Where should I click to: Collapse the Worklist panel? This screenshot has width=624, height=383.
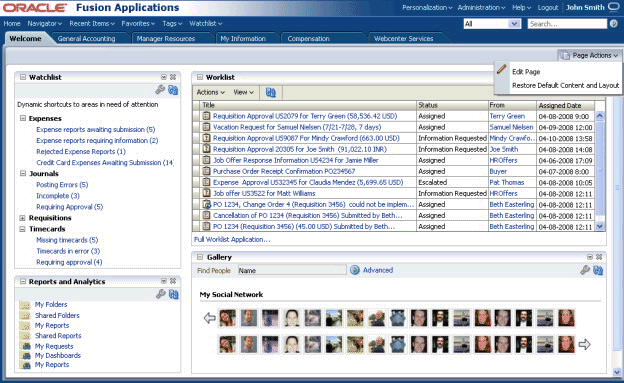tap(200, 77)
